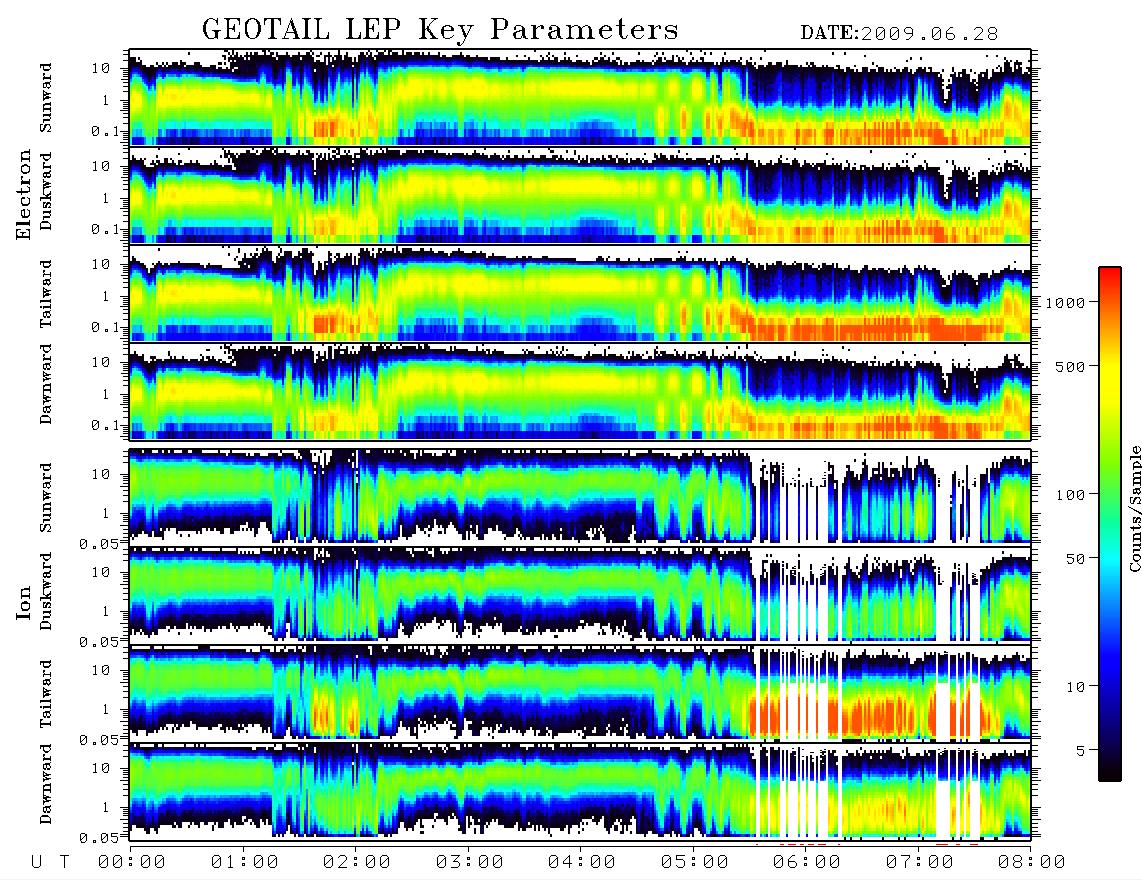
Task: Click the 10 energy tick of Ion Duskward
Action: coord(101,573)
